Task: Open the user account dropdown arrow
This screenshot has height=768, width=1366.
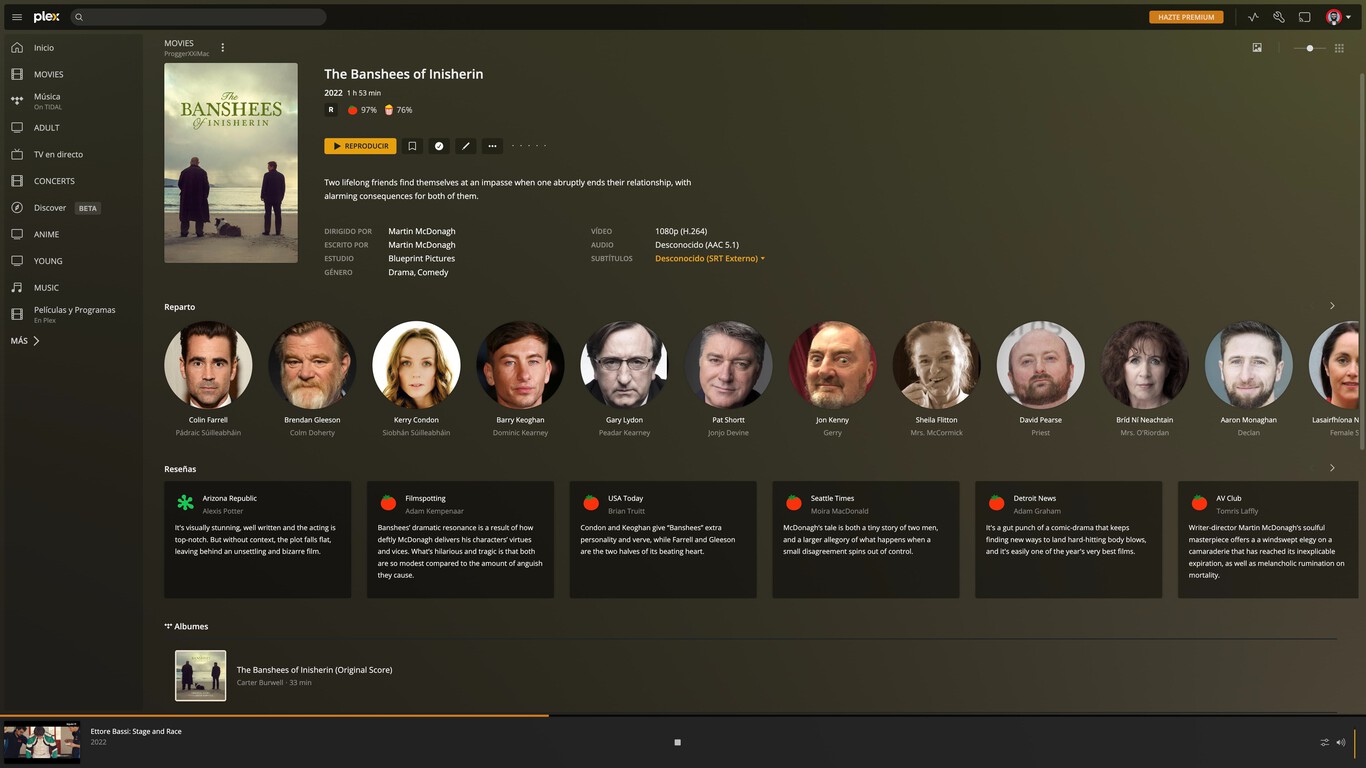Action: (1348, 17)
